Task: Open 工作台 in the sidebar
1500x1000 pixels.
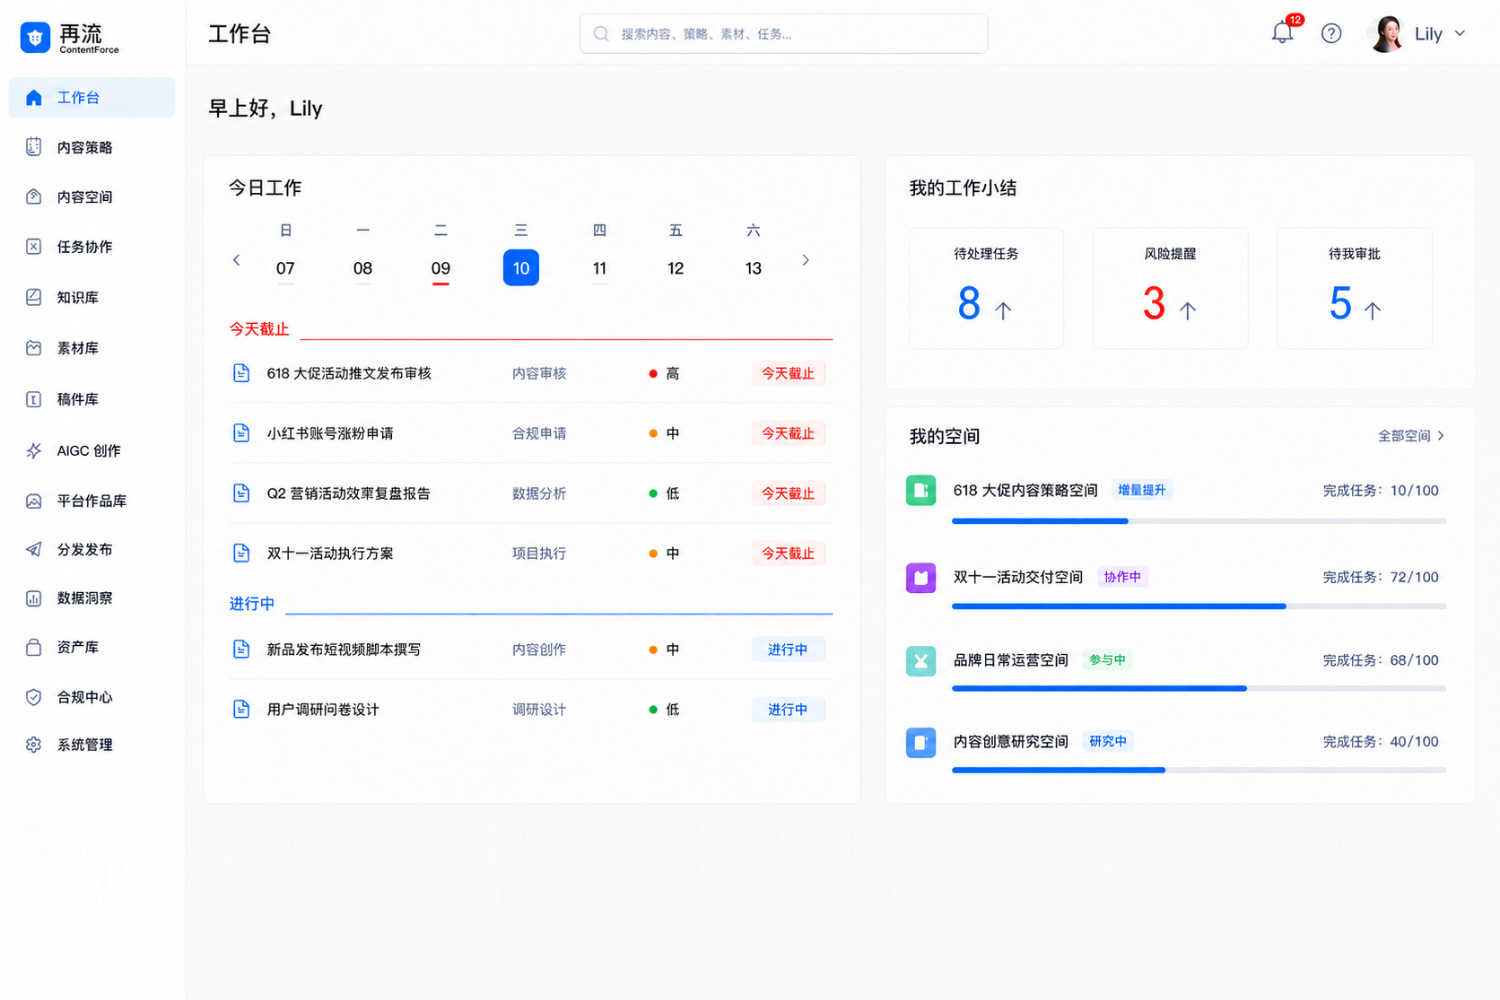Action: pyautogui.click(x=92, y=97)
